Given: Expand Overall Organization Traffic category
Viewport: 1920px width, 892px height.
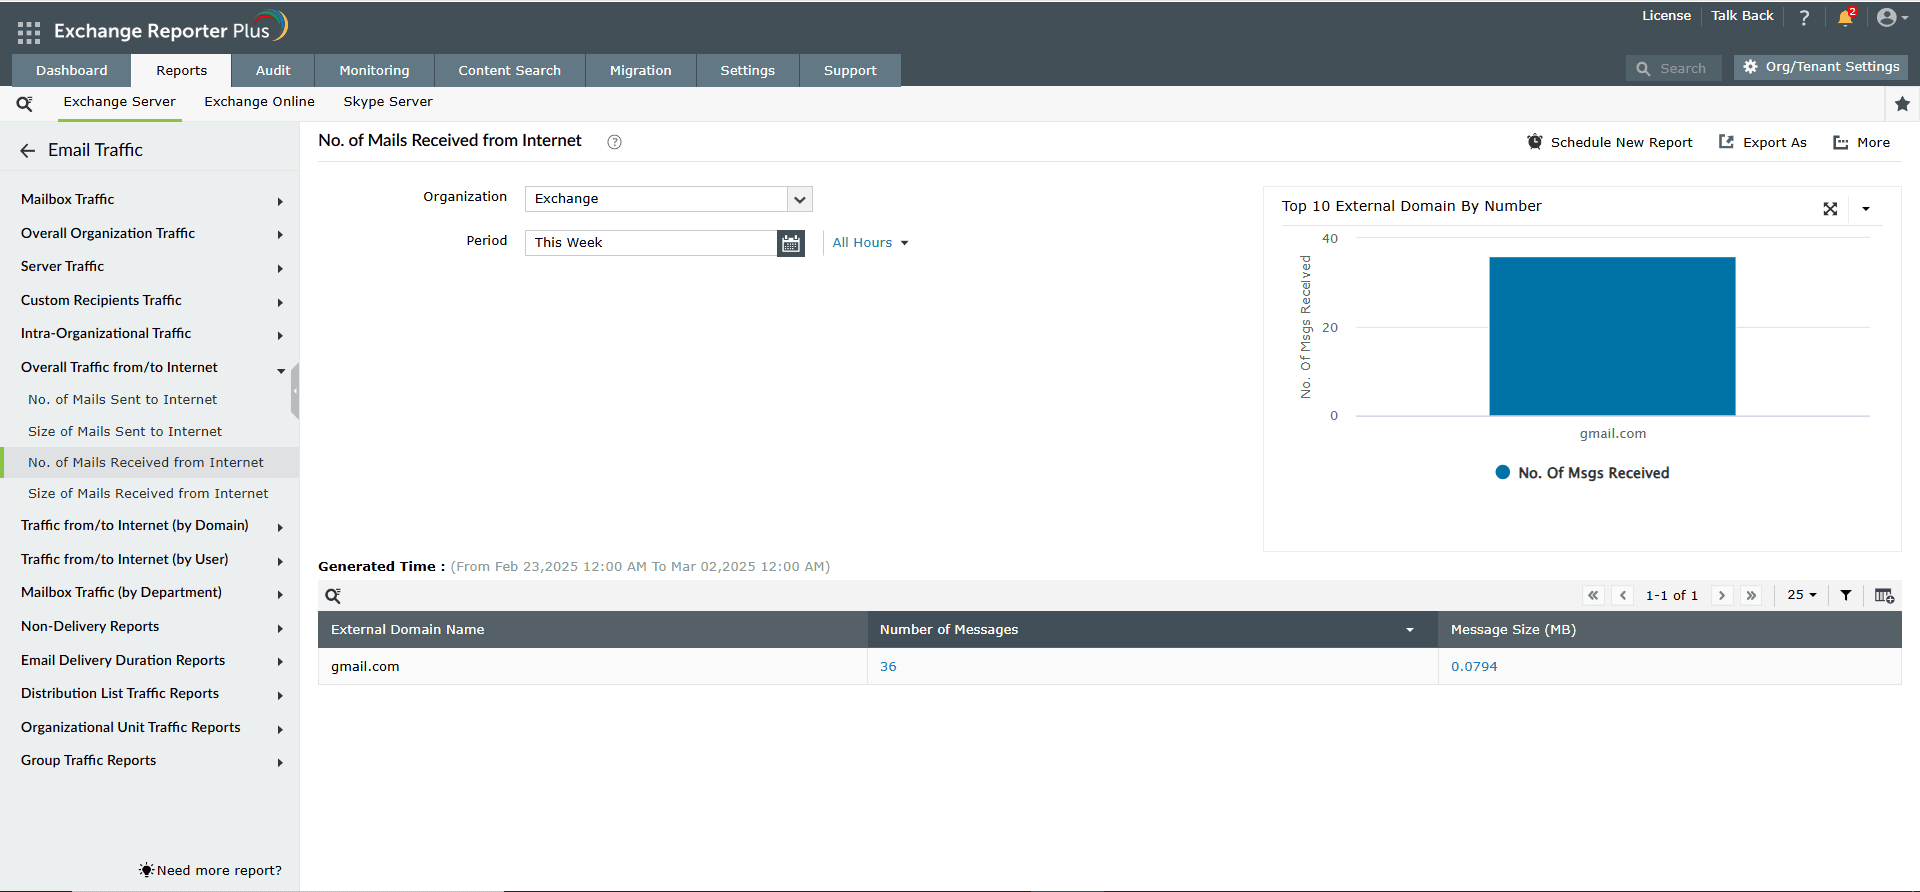Looking at the screenshot, I should 280,235.
